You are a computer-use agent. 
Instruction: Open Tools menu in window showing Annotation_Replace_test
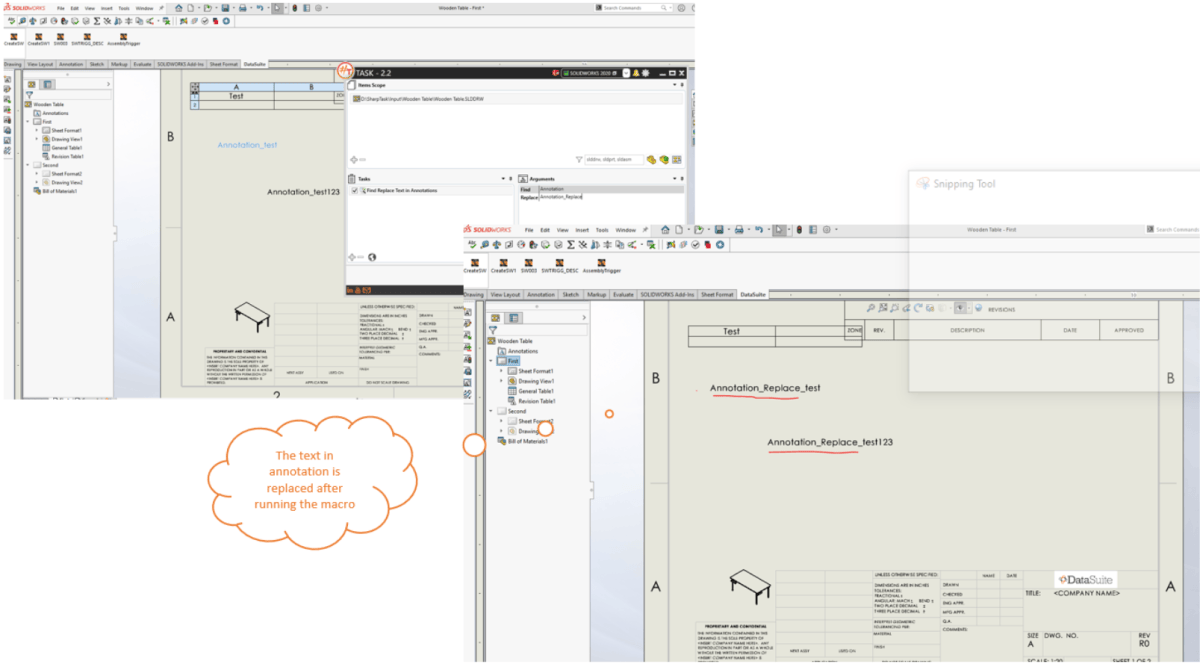click(x=602, y=229)
